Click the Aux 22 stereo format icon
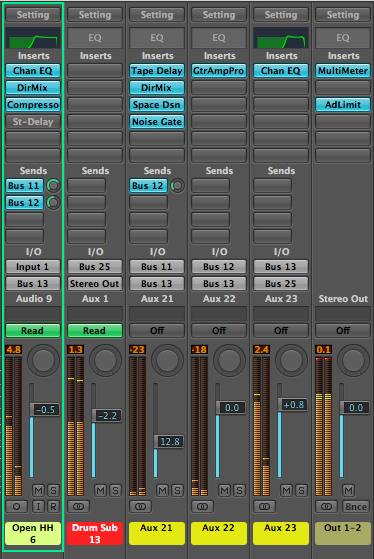The width and height of the screenshot is (374, 559). (203, 506)
